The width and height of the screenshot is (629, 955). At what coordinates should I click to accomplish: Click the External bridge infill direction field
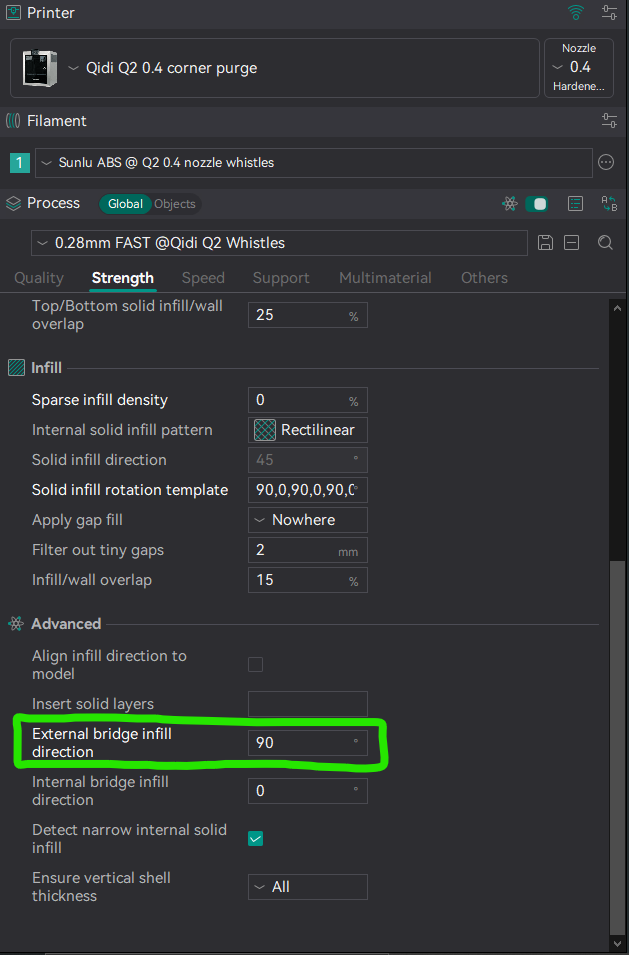tap(300, 743)
